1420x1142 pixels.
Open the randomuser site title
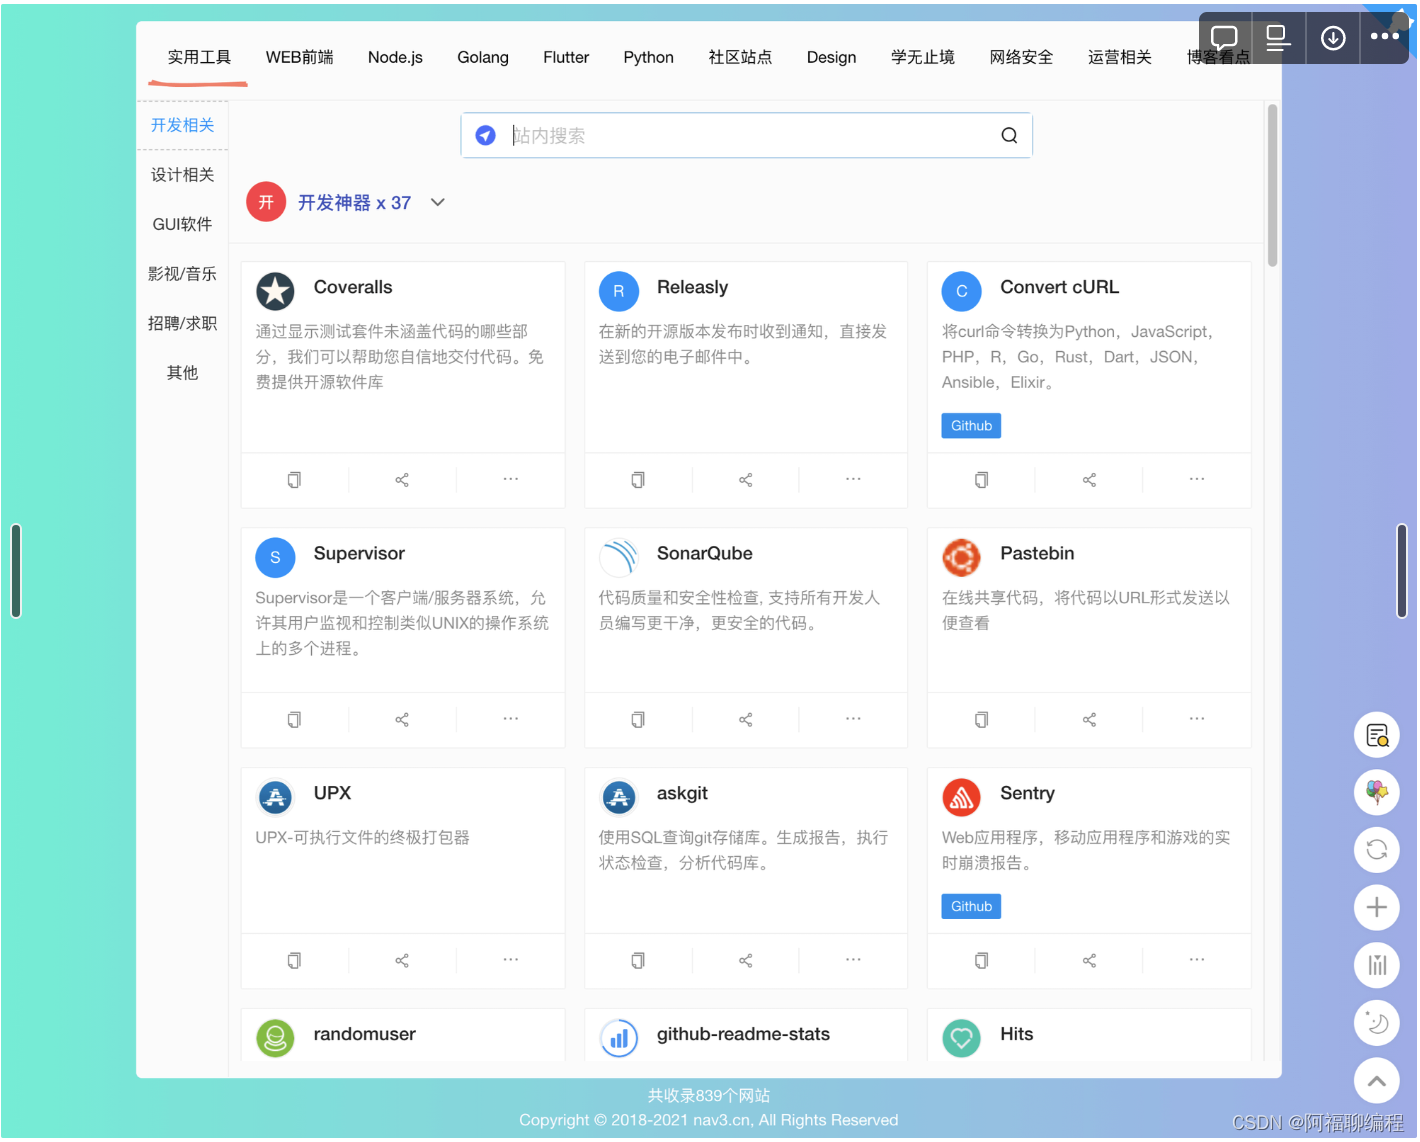tap(365, 1035)
